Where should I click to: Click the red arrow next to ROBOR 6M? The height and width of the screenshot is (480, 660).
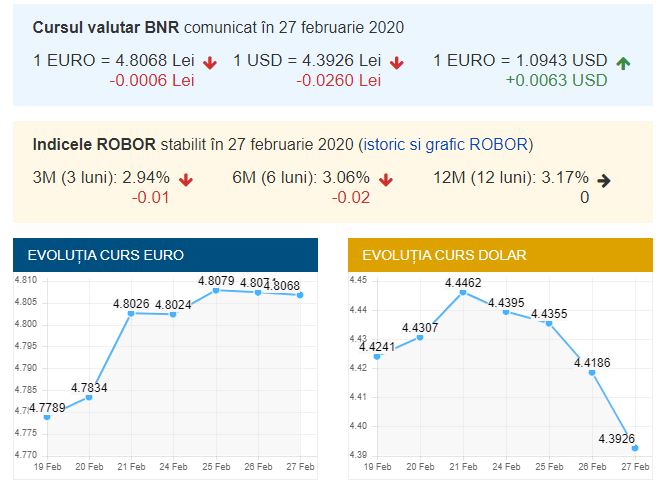(x=386, y=180)
